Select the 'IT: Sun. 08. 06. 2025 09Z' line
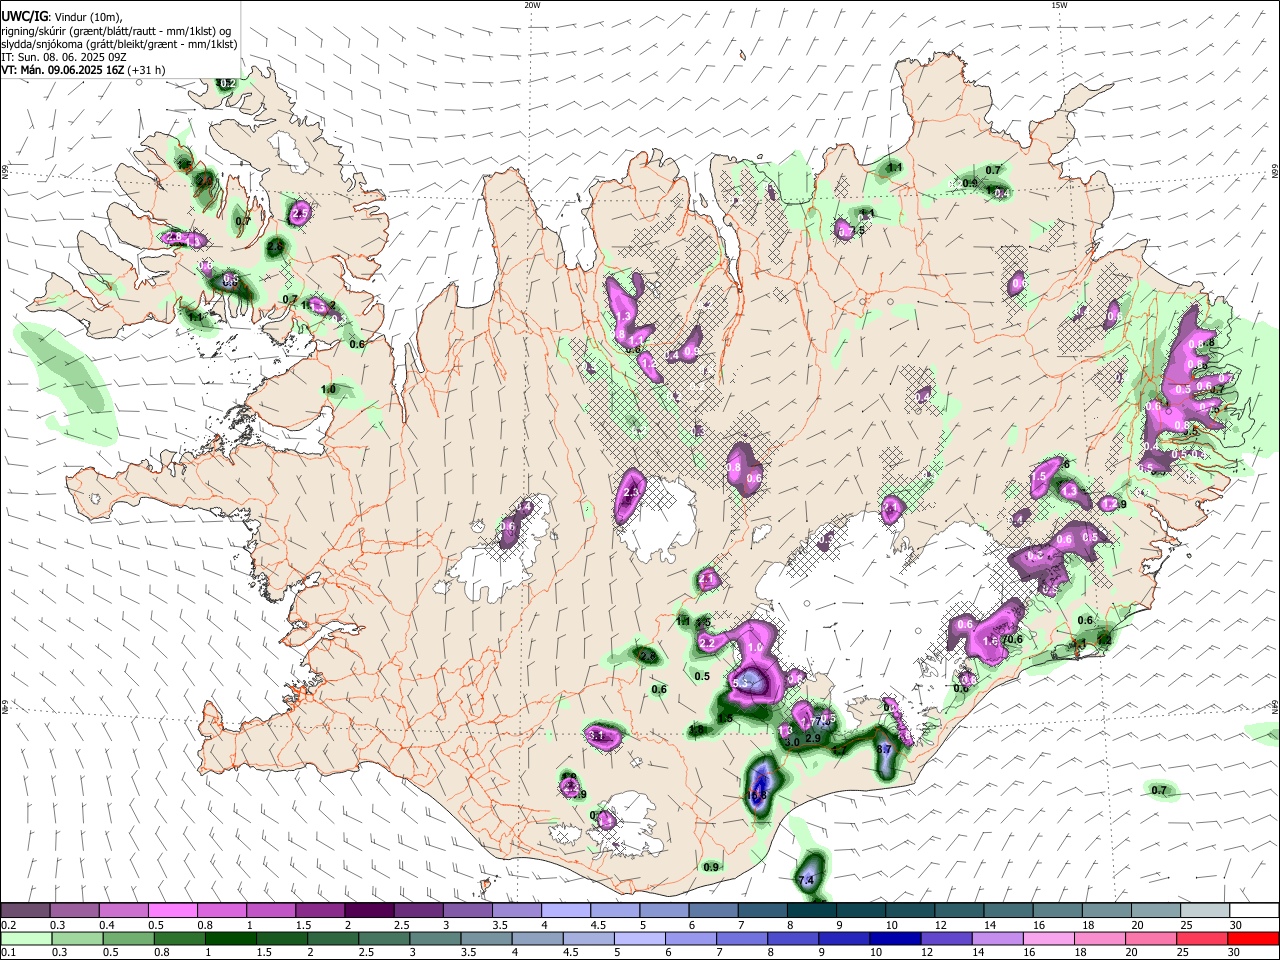The image size is (1280, 960). click(x=64, y=57)
